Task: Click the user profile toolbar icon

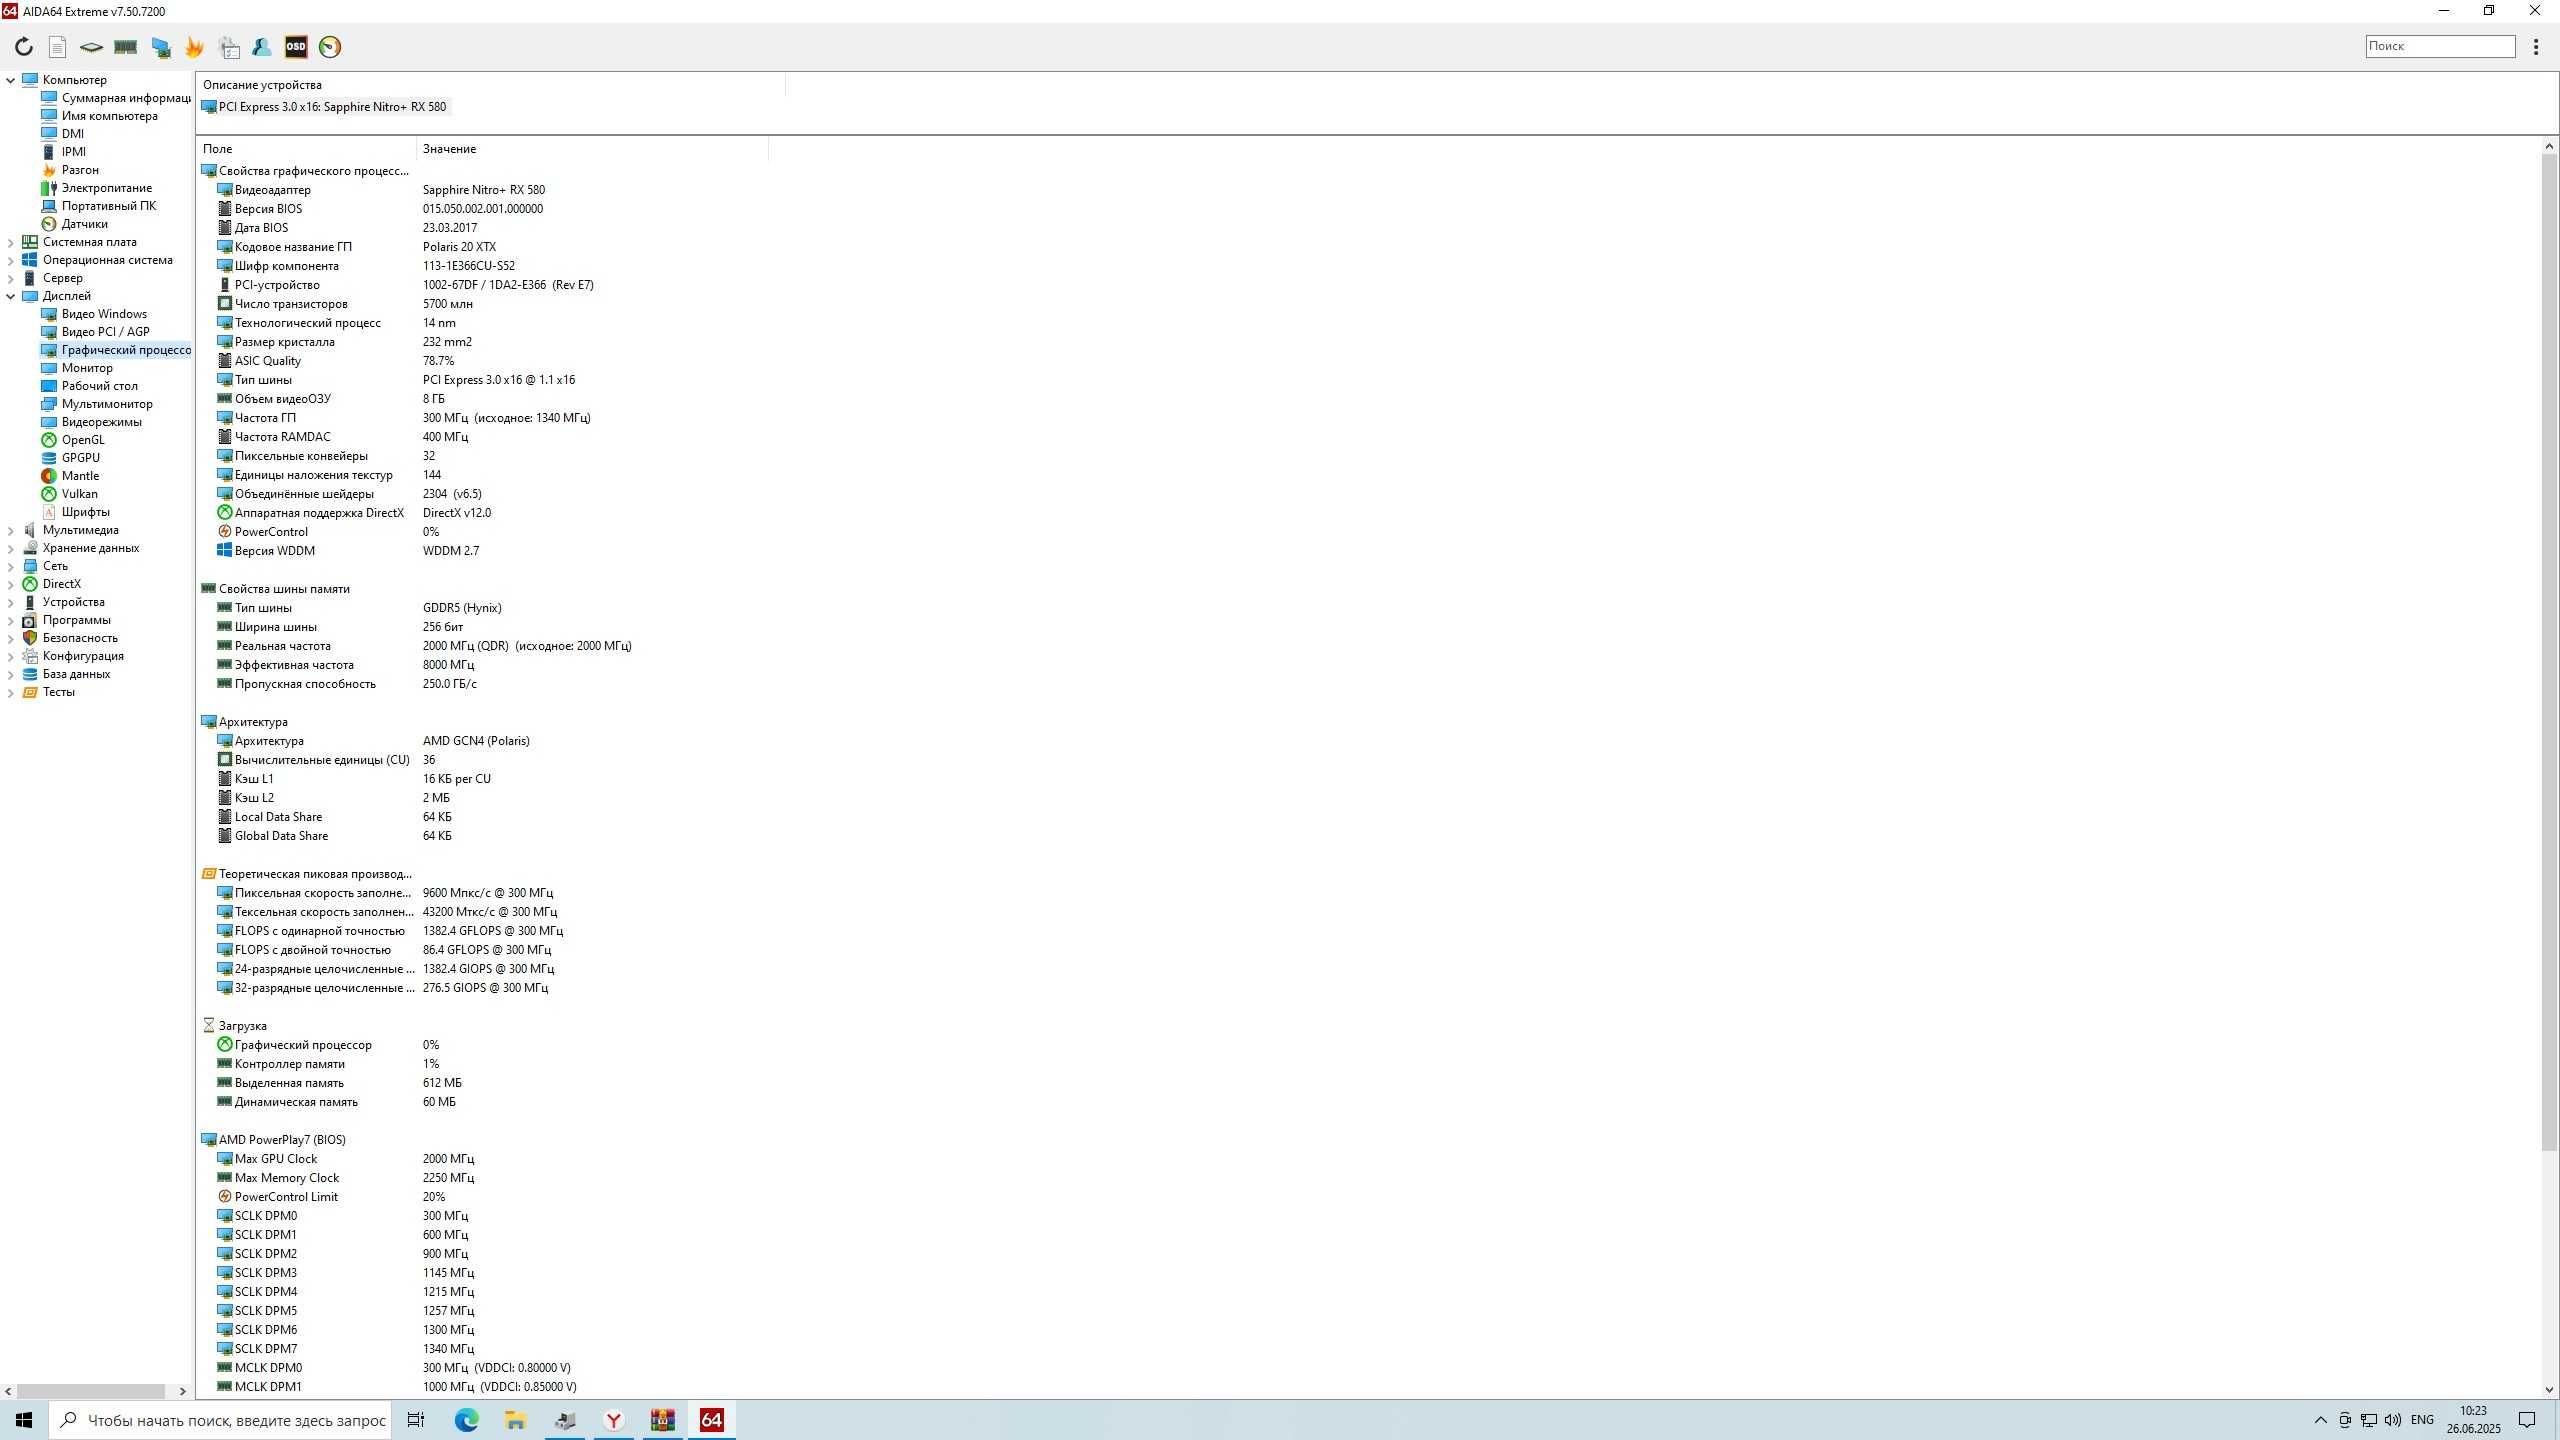Action: 262,47
